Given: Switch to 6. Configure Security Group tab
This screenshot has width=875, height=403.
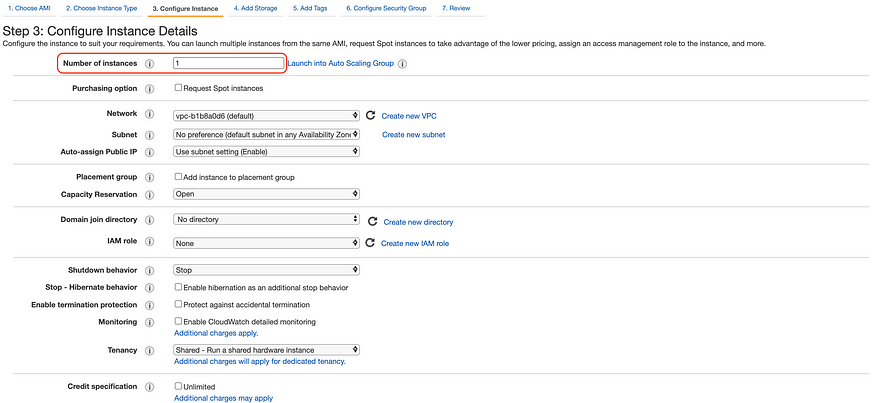Looking at the screenshot, I should point(386,8).
